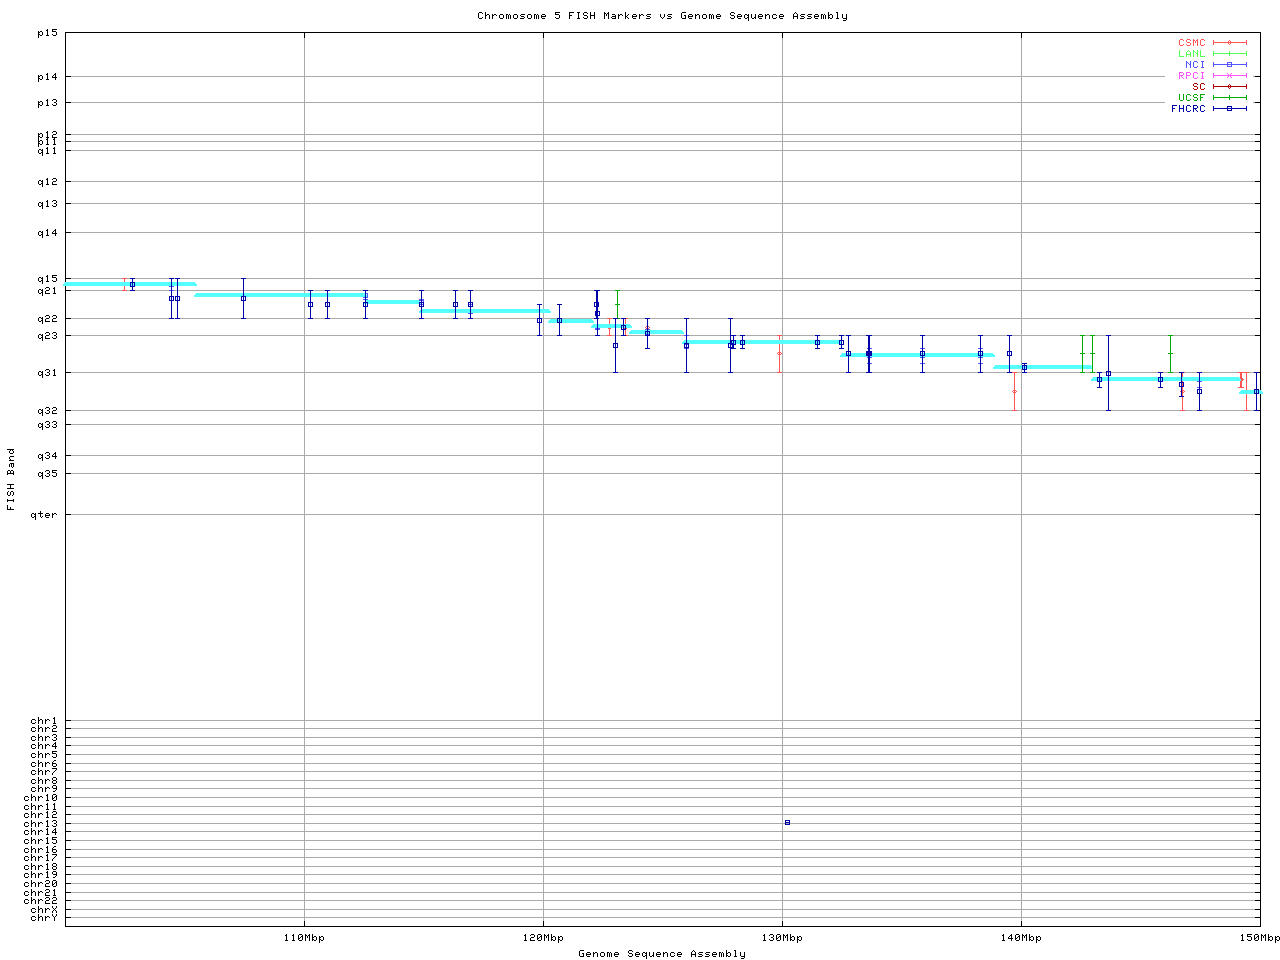Click the dark blue FHCRC legend marker sample
Screen dimensions: 1280x960
point(1230,109)
